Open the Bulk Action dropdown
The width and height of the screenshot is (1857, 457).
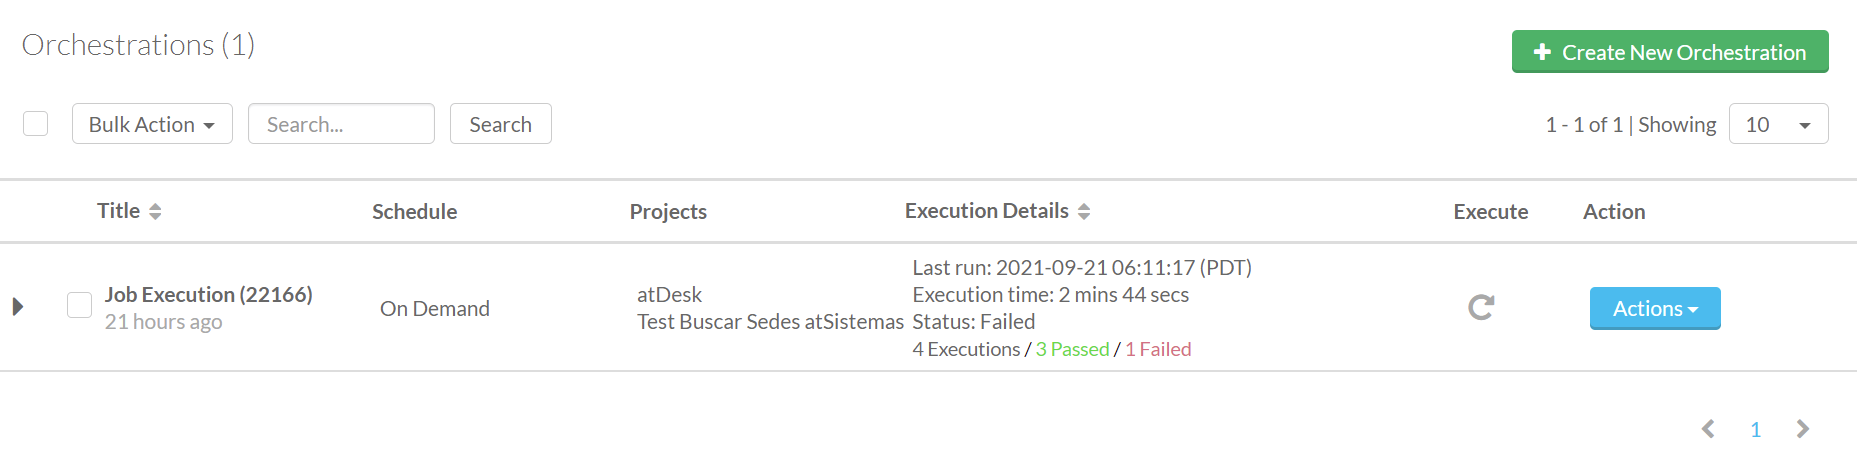click(x=152, y=124)
